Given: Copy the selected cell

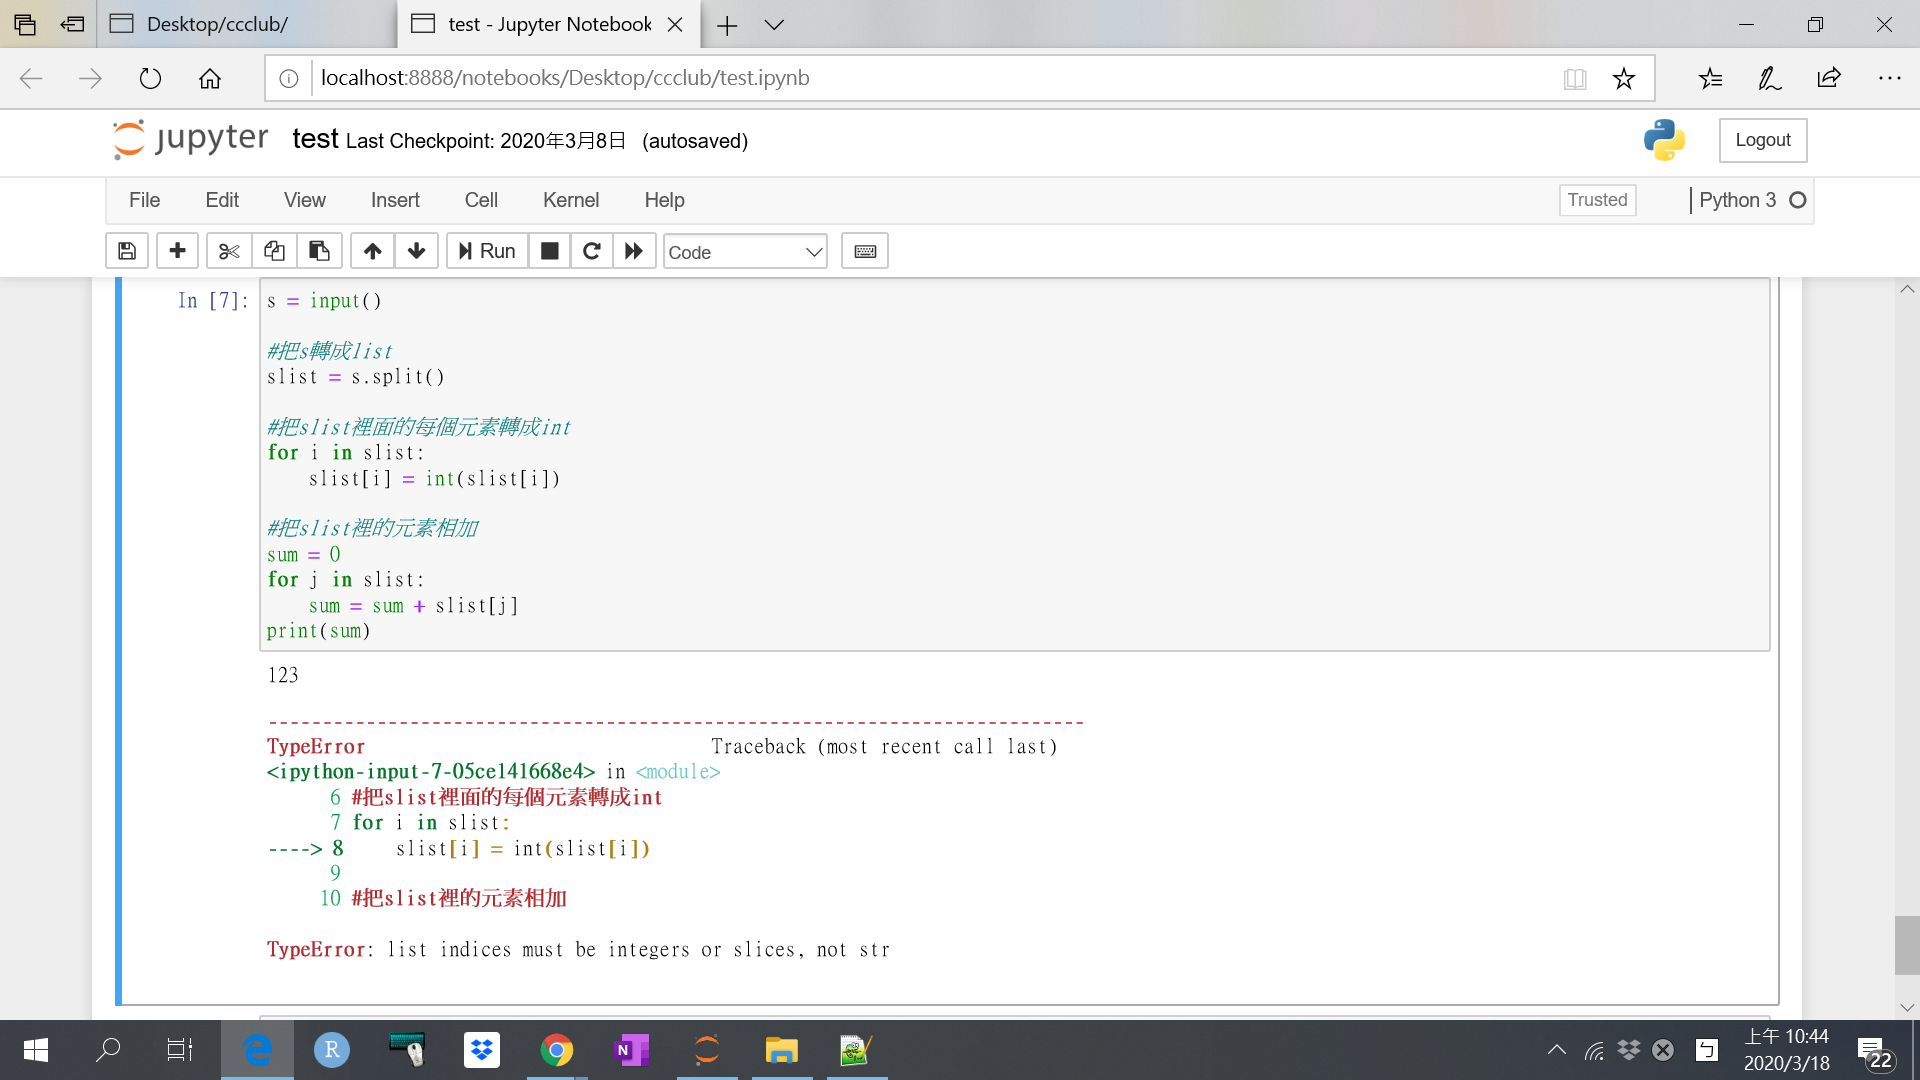Looking at the screenshot, I should 274,251.
